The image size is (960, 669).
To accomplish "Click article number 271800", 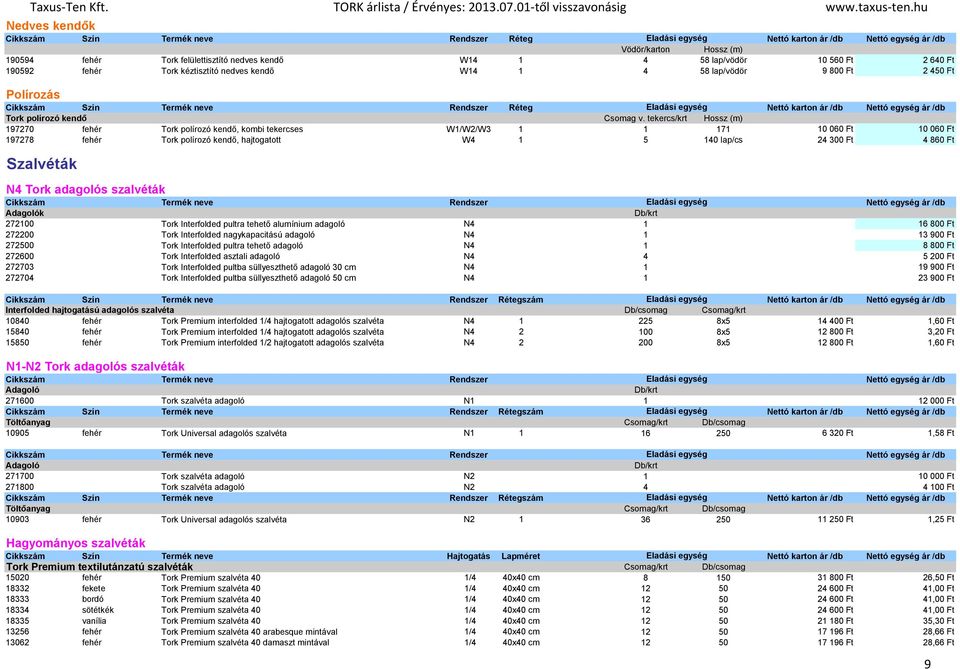I will point(20,487).
